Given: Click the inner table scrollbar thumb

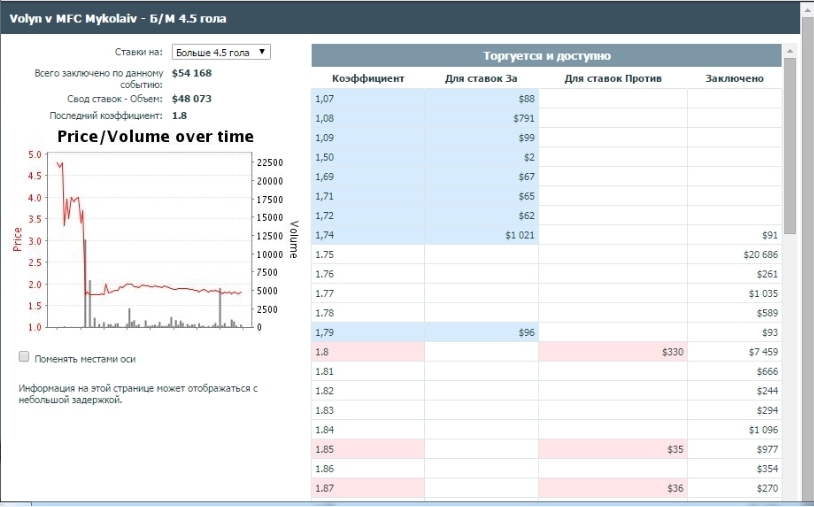Looking at the screenshot, I should [x=789, y=145].
